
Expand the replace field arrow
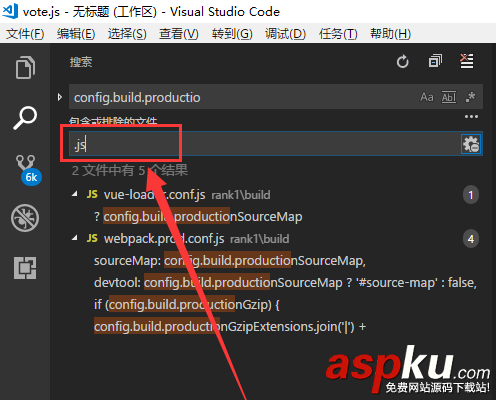60,97
